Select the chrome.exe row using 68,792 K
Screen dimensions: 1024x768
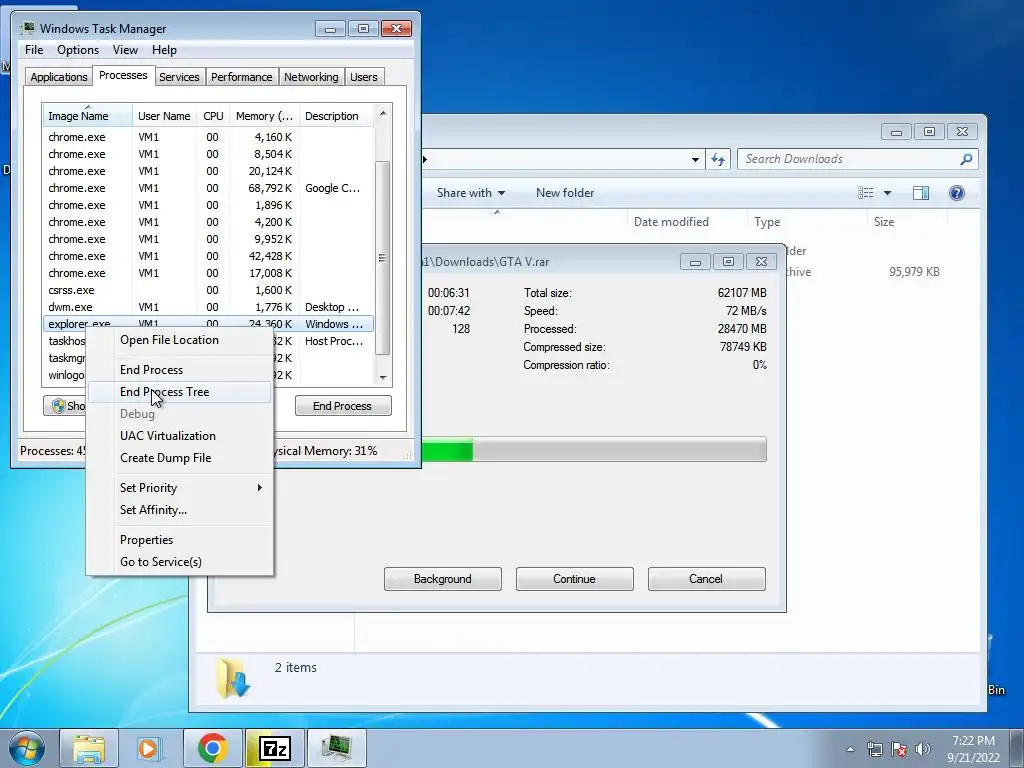pos(208,188)
